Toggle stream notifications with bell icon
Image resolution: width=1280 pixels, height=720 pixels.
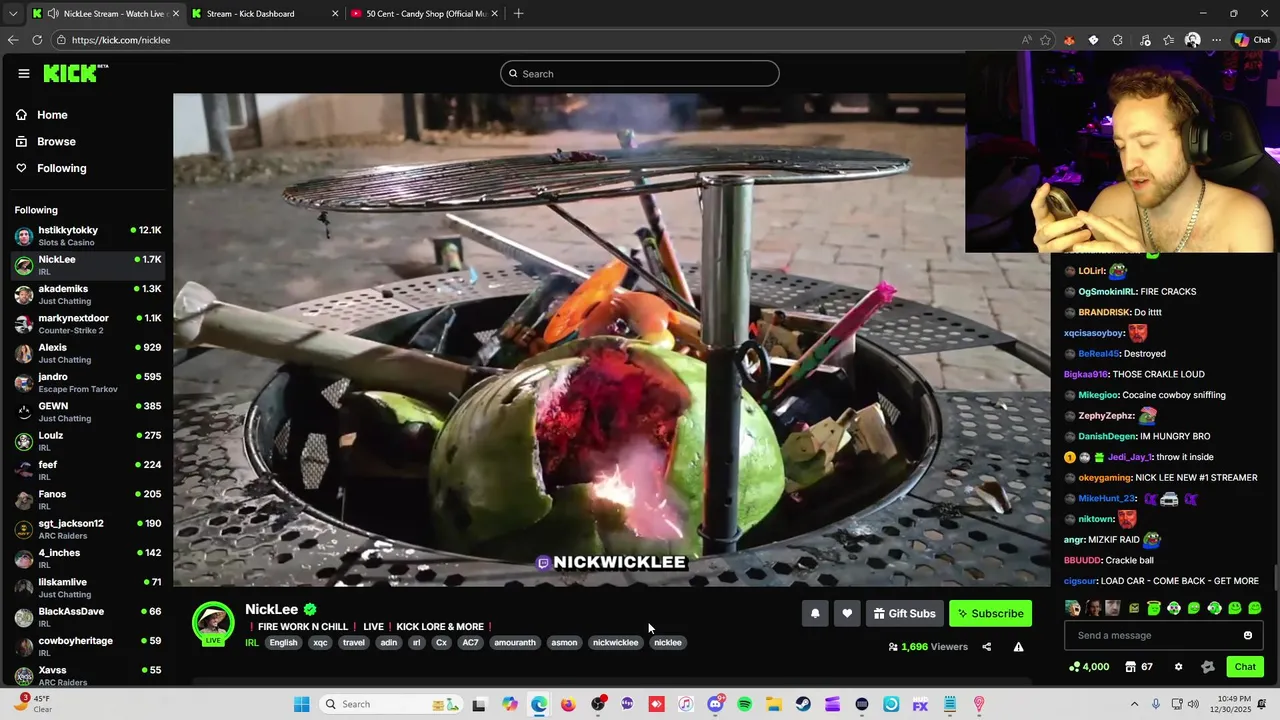point(815,614)
